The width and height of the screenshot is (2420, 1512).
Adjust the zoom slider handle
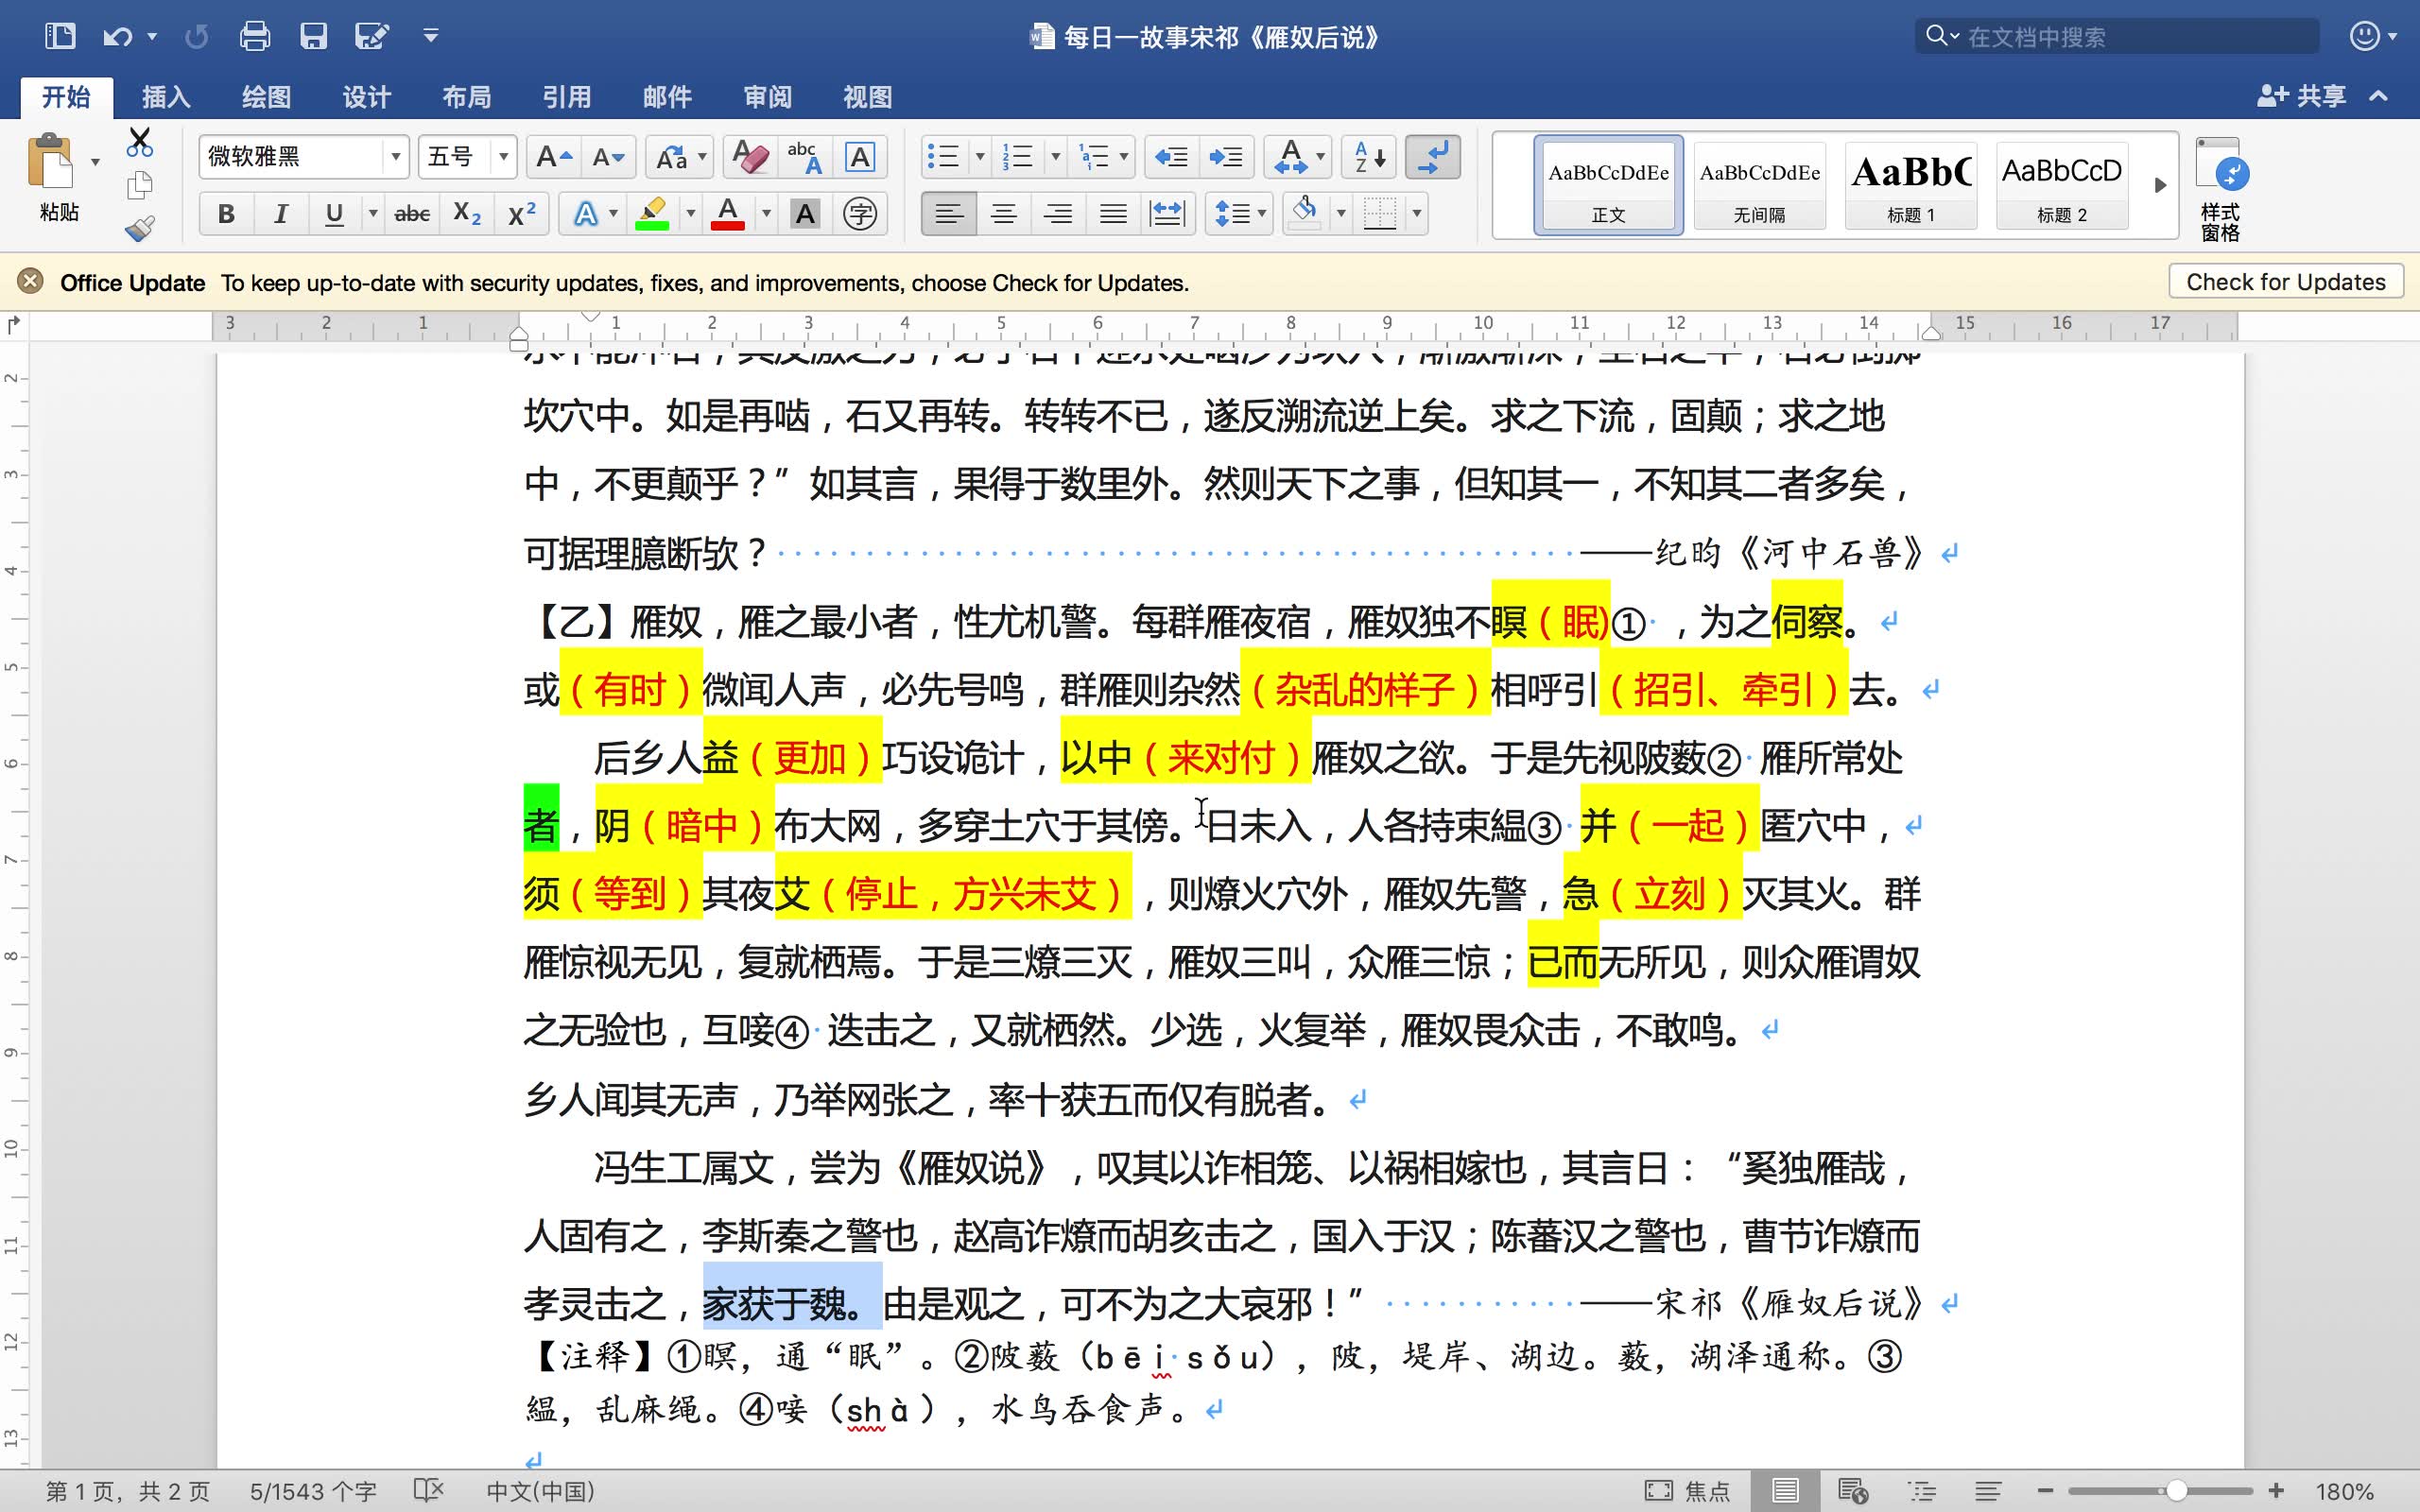tap(2175, 1491)
